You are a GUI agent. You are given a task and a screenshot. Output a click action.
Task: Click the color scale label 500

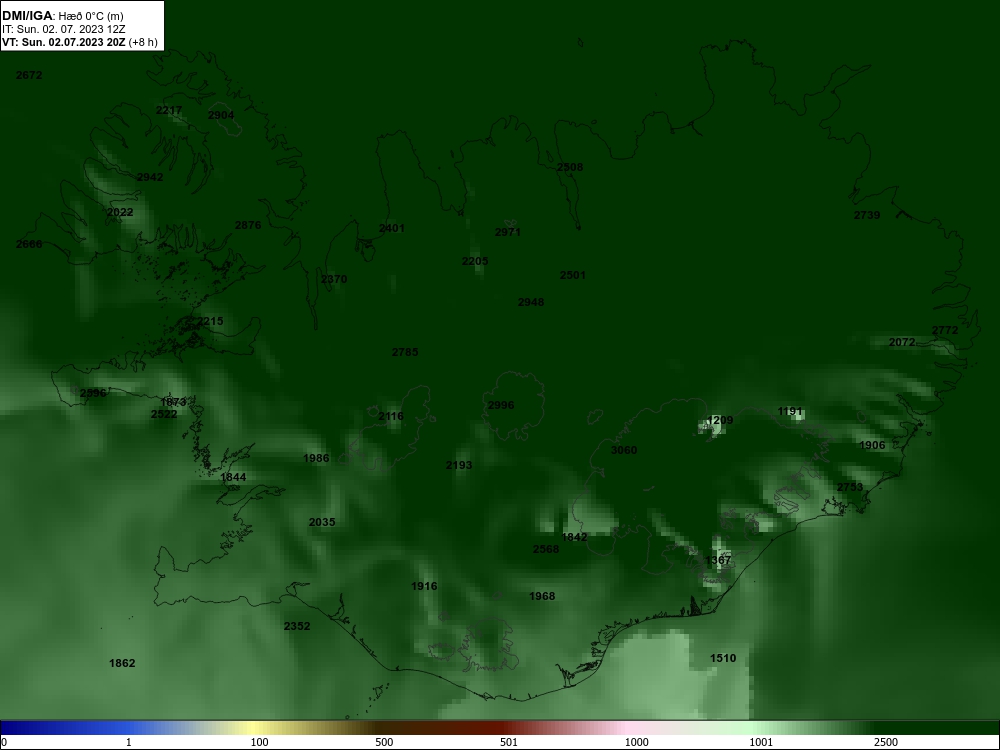385,742
